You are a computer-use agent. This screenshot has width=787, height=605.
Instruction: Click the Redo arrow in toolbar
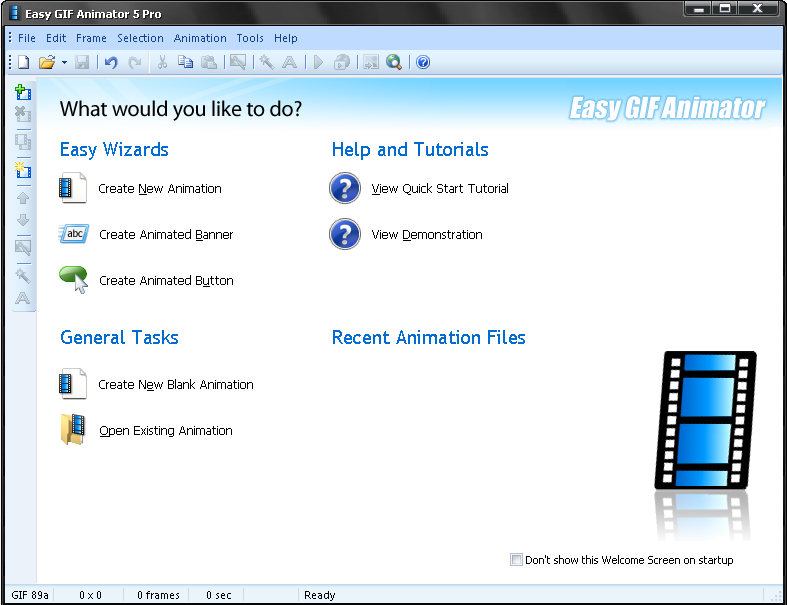tap(135, 62)
